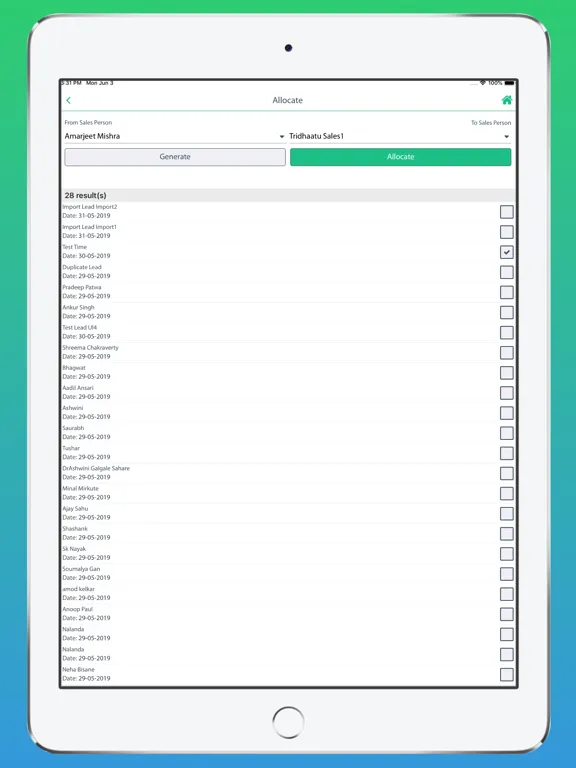This screenshot has width=576, height=768.
Task: Select the Shashank checkbox
Action: click(506, 533)
